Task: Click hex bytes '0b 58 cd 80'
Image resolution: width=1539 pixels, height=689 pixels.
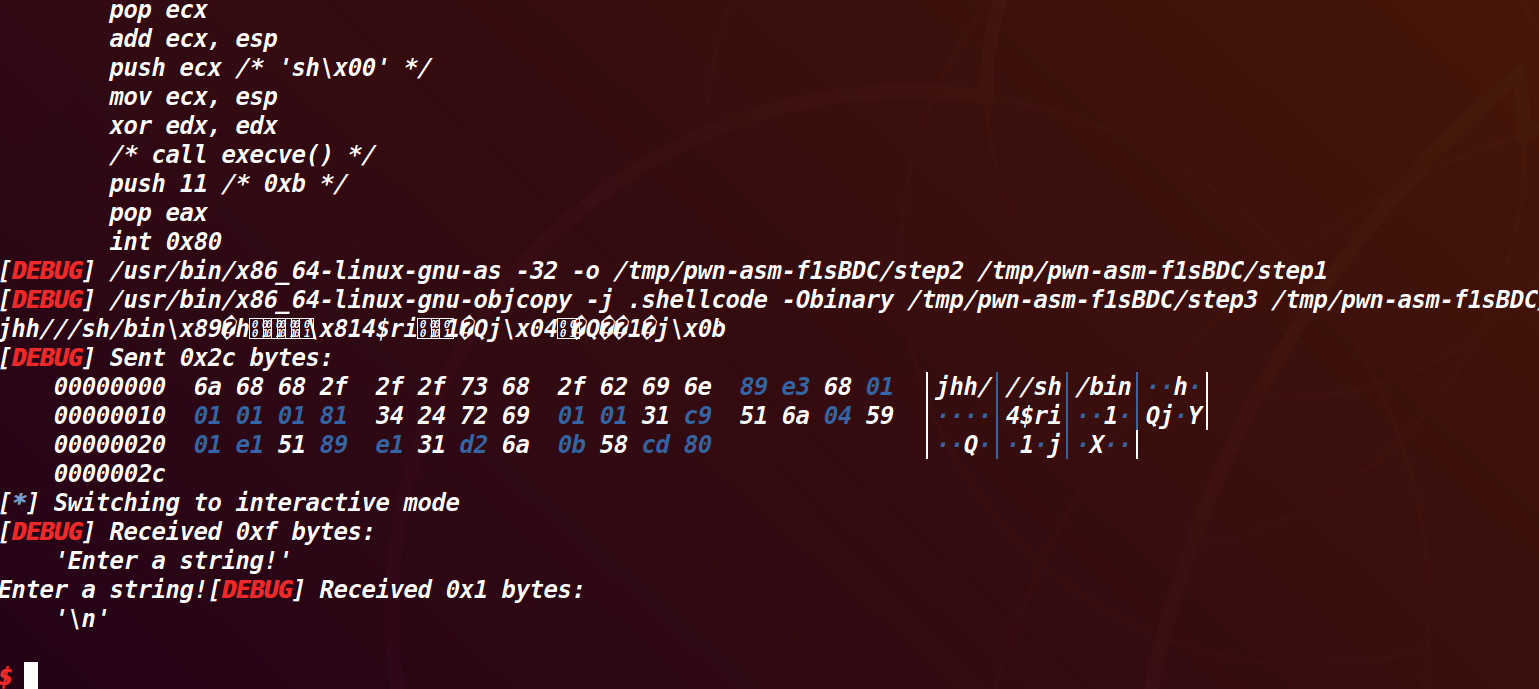Action: pos(634,445)
